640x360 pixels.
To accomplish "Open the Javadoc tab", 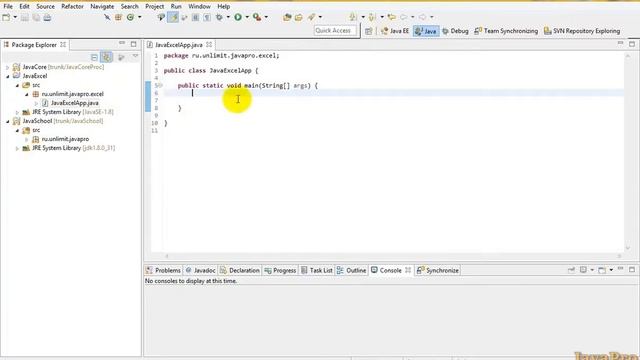I will coord(200,270).
